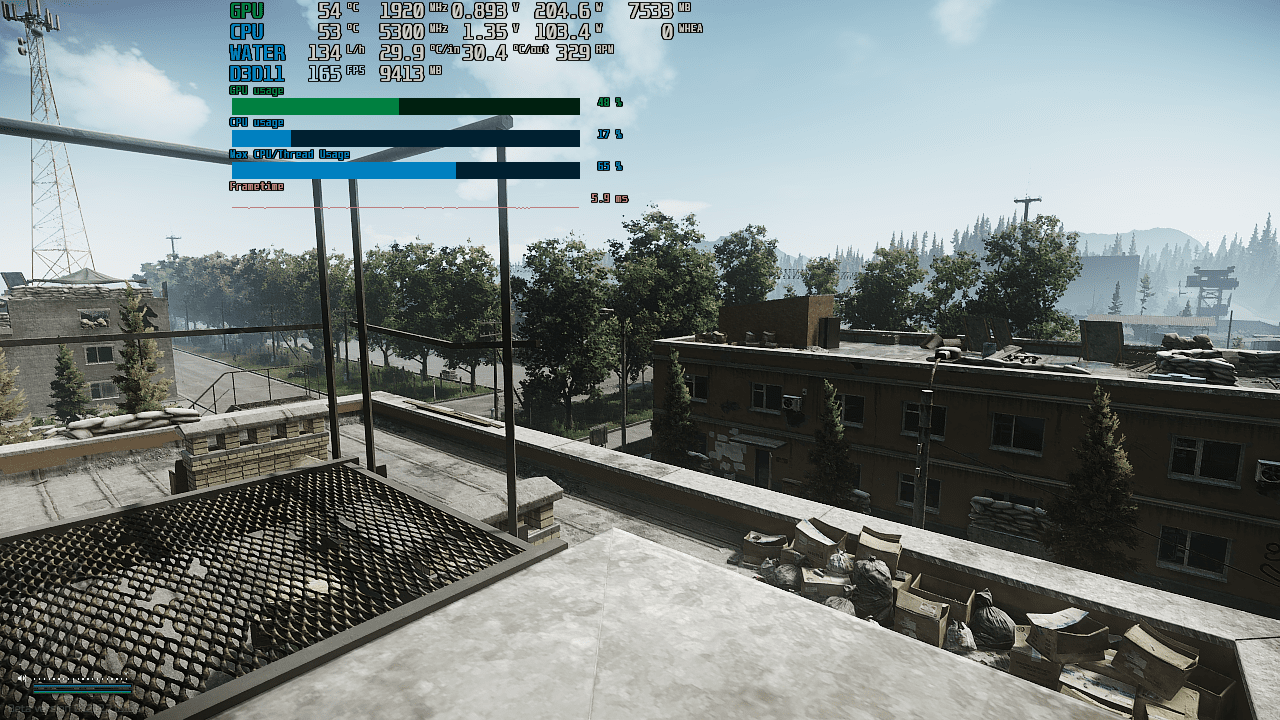Click the GPU voltage value 0.893 V

click(486, 11)
